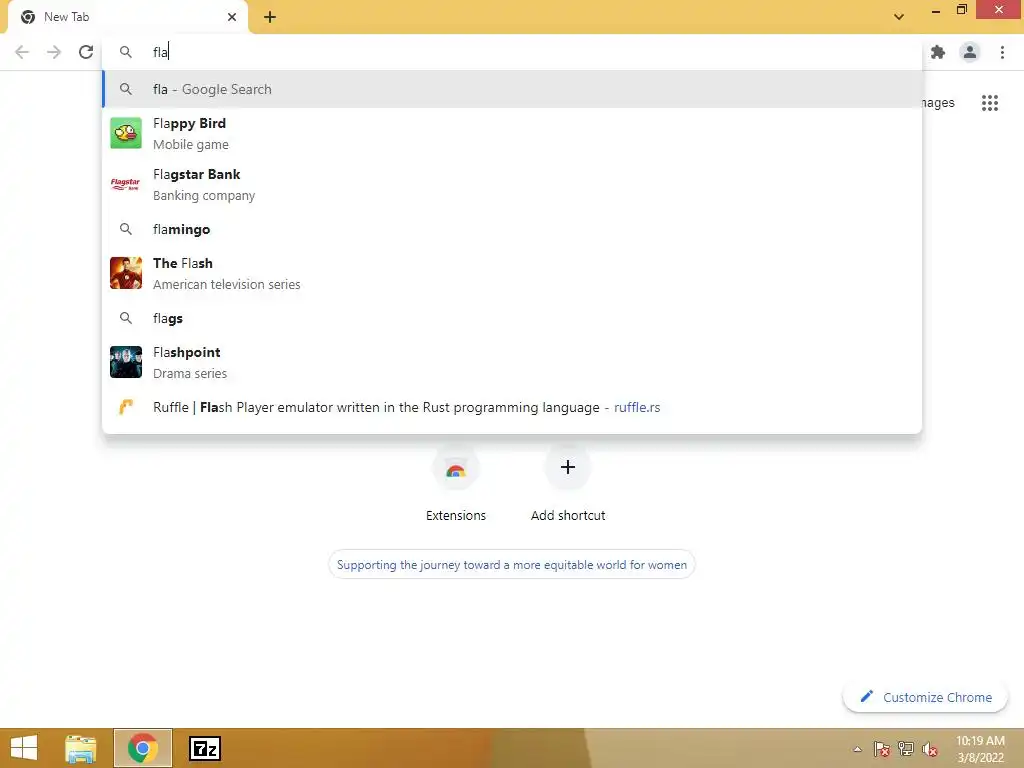The image size is (1024, 768).
Task: Click the Flashpoint poster thumbnail
Action: click(x=126, y=362)
